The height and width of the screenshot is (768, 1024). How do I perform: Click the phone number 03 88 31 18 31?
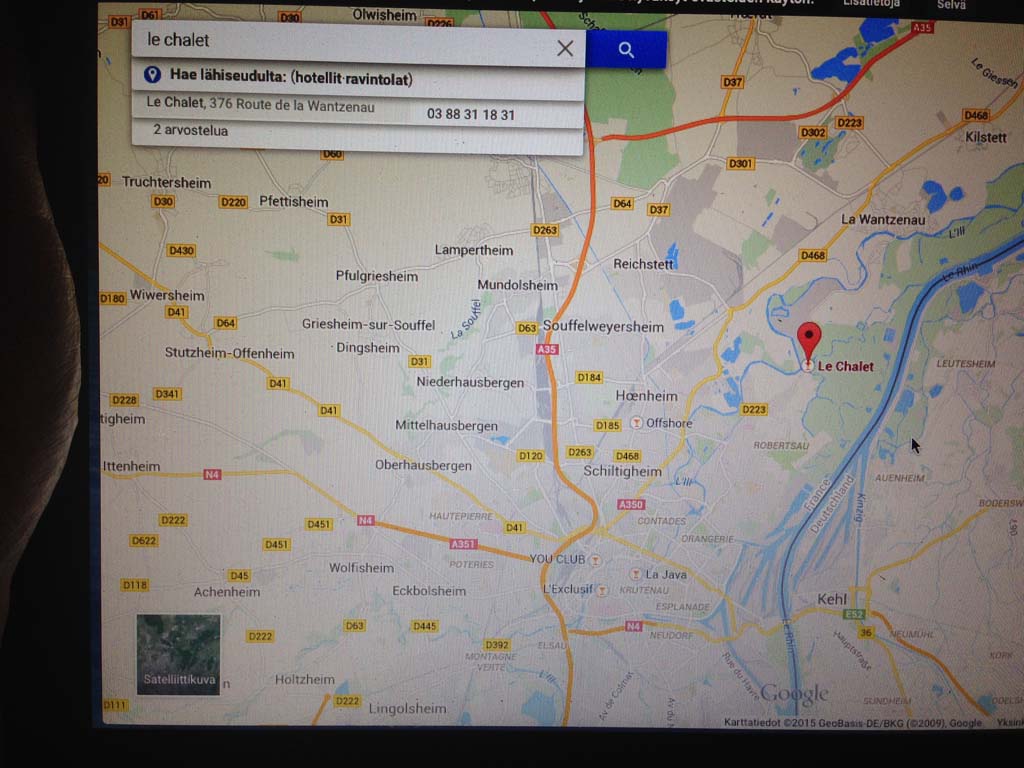(x=471, y=115)
